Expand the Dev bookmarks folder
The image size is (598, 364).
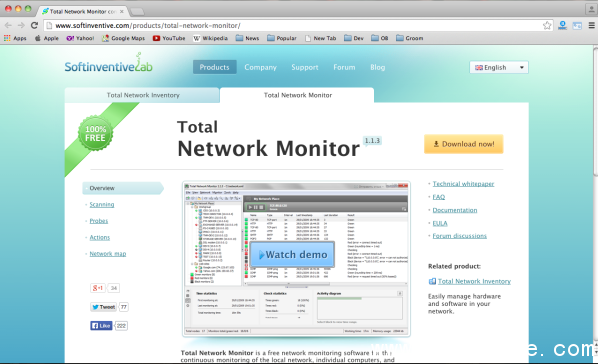pyautogui.click(x=354, y=38)
